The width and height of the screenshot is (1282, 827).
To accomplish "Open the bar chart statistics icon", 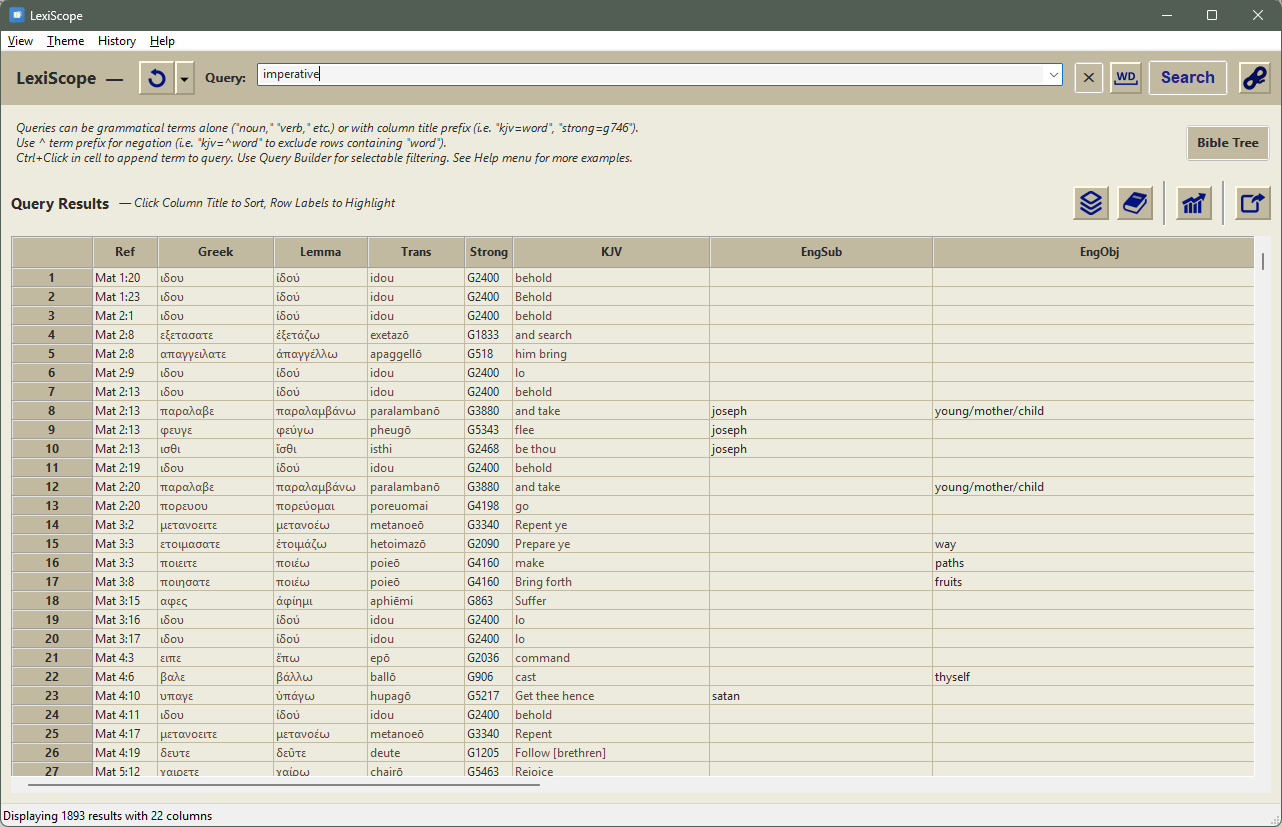I will [1194, 203].
